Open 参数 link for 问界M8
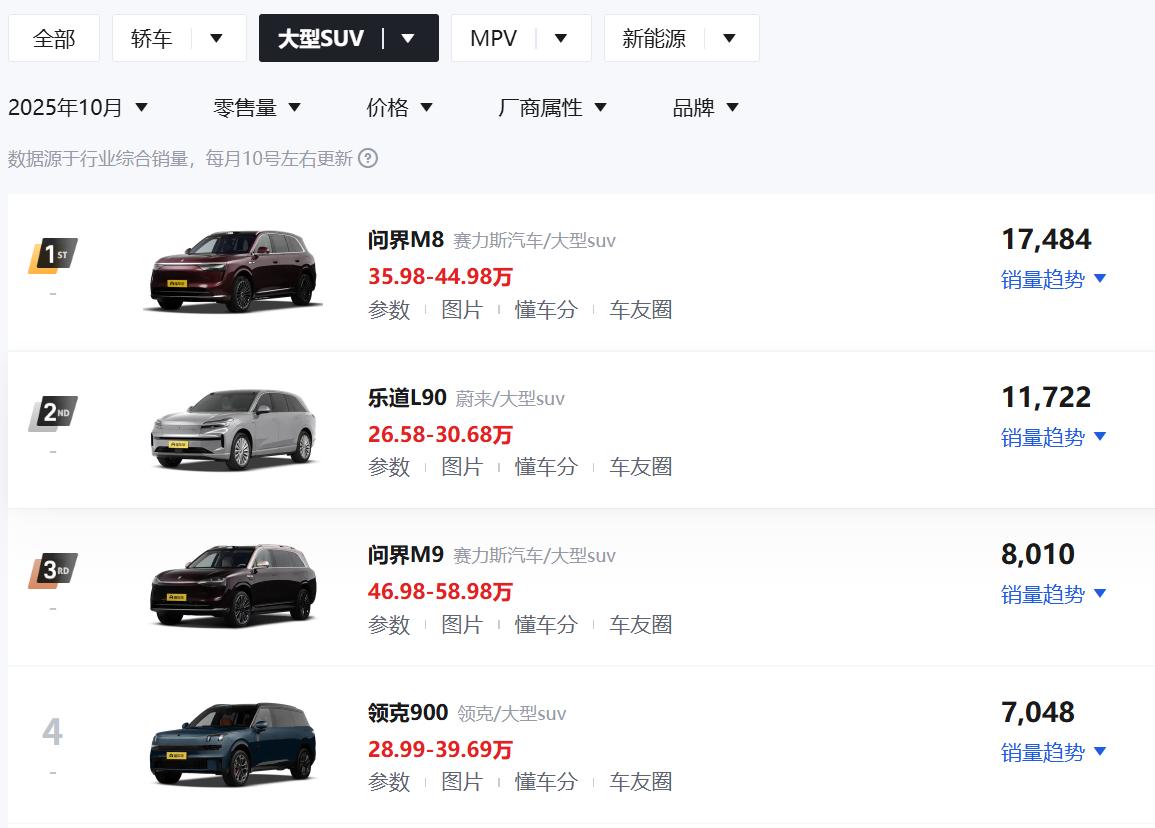The image size is (1155, 828). pos(389,310)
